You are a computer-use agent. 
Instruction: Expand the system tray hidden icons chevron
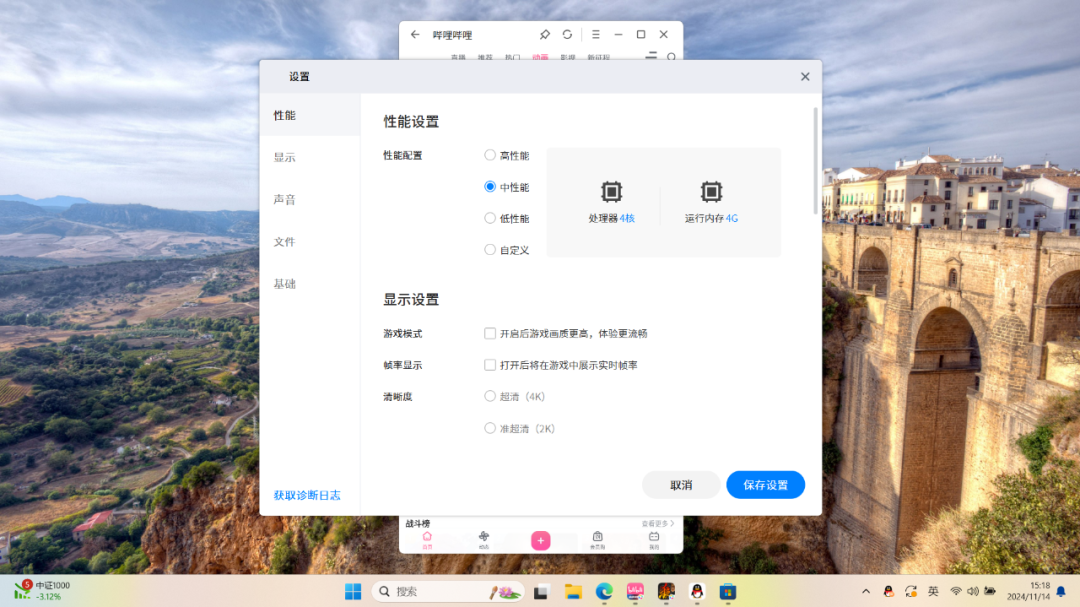point(866,591)
